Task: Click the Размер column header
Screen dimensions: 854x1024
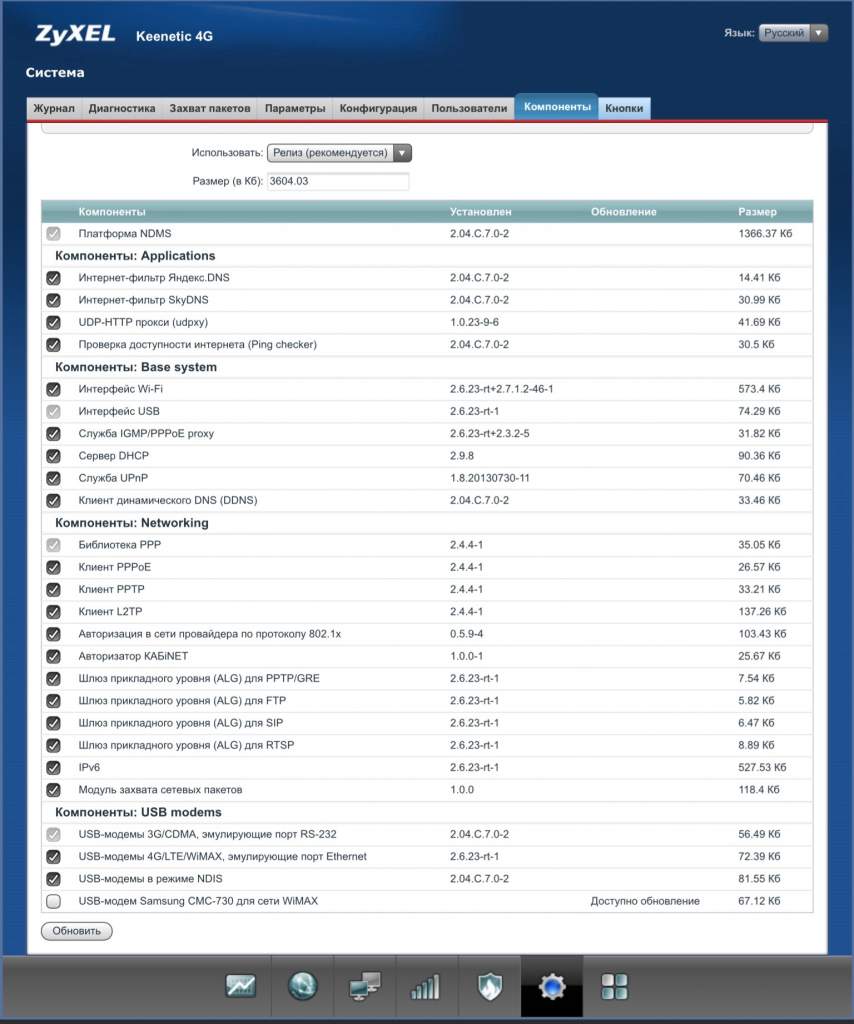Action: pyautogui.click(x=757, y=212)
